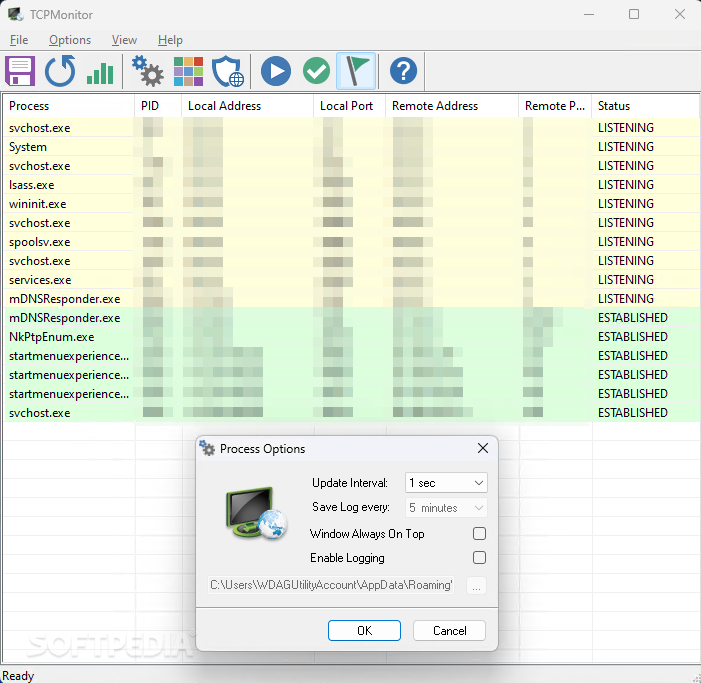Select the wininit.exe process row
The height and width of the screenshot is (683, 701).
(x=351, y=204)
